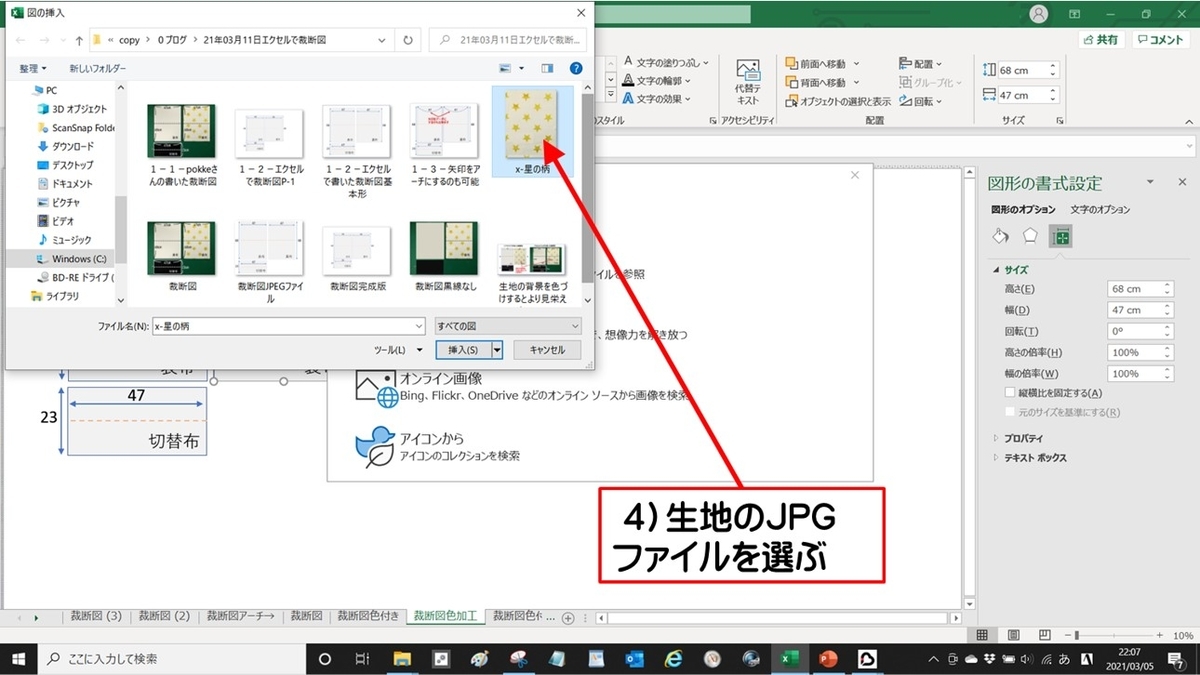Open the Alt Text (代替テキスト) tool
This screenshot has height=675, width=1200.
747,82
